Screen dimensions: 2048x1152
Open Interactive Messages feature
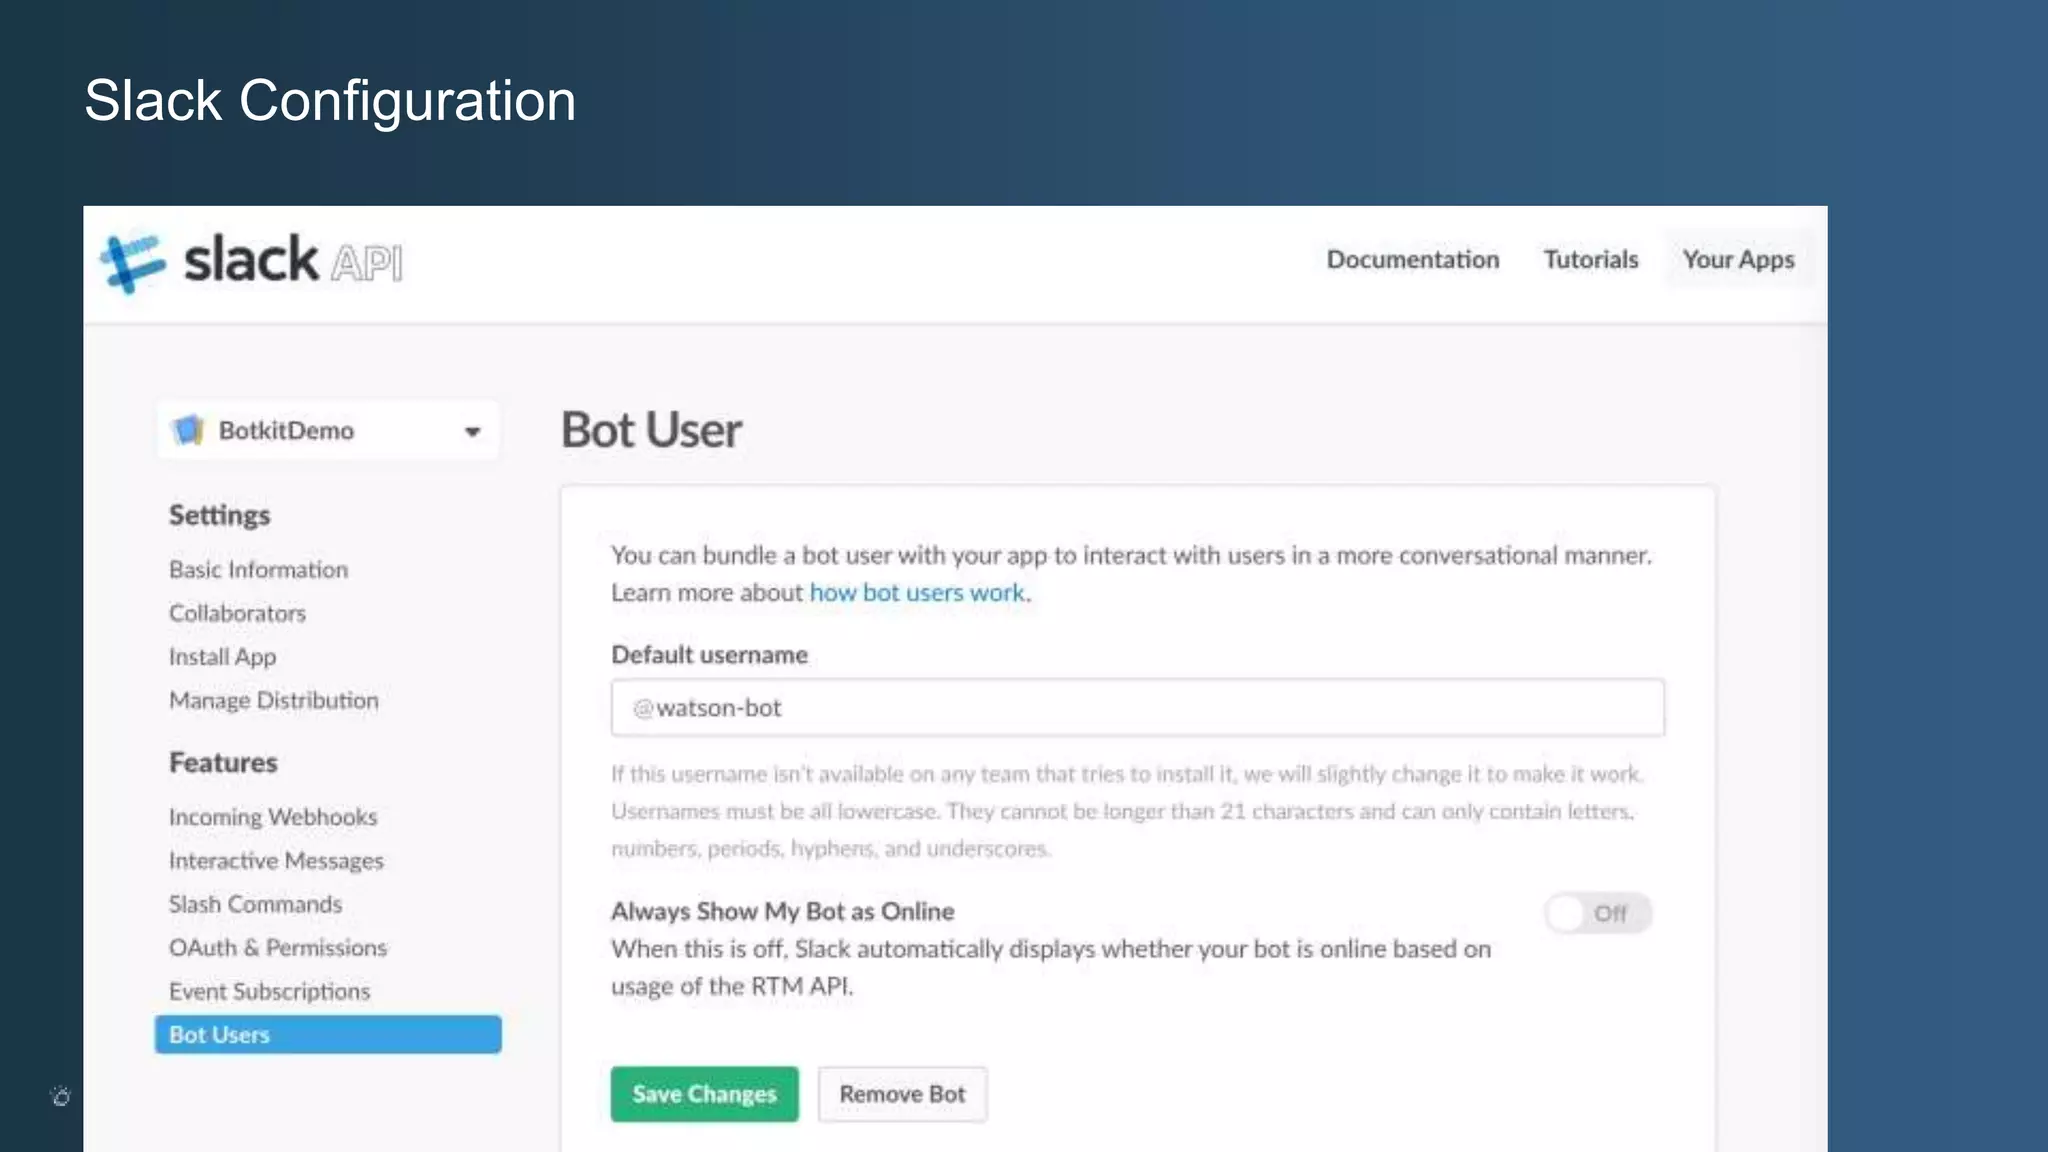point(276,861)
